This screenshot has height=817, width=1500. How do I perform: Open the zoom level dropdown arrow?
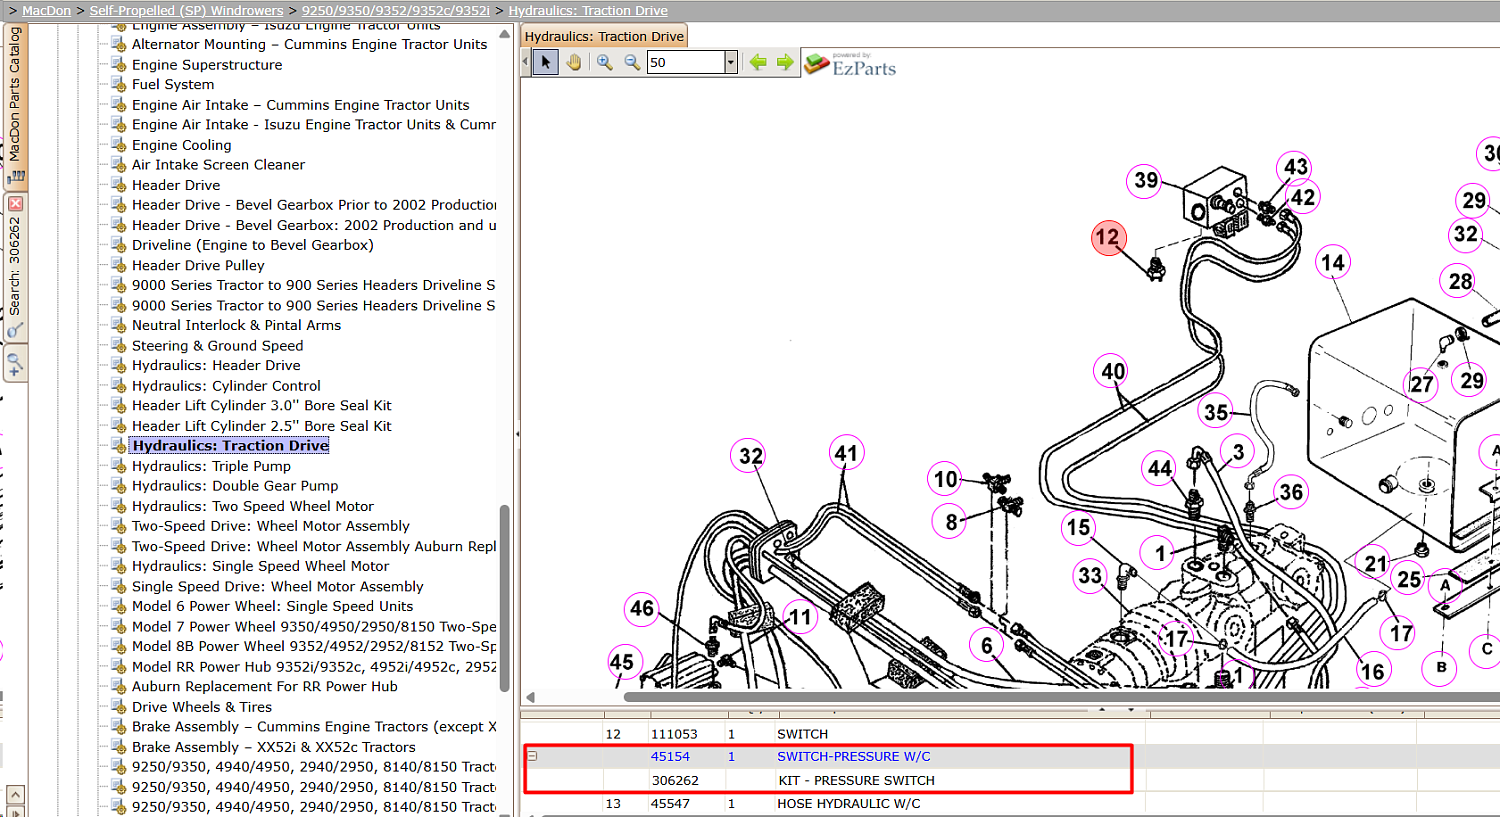(x=731, y=62)
